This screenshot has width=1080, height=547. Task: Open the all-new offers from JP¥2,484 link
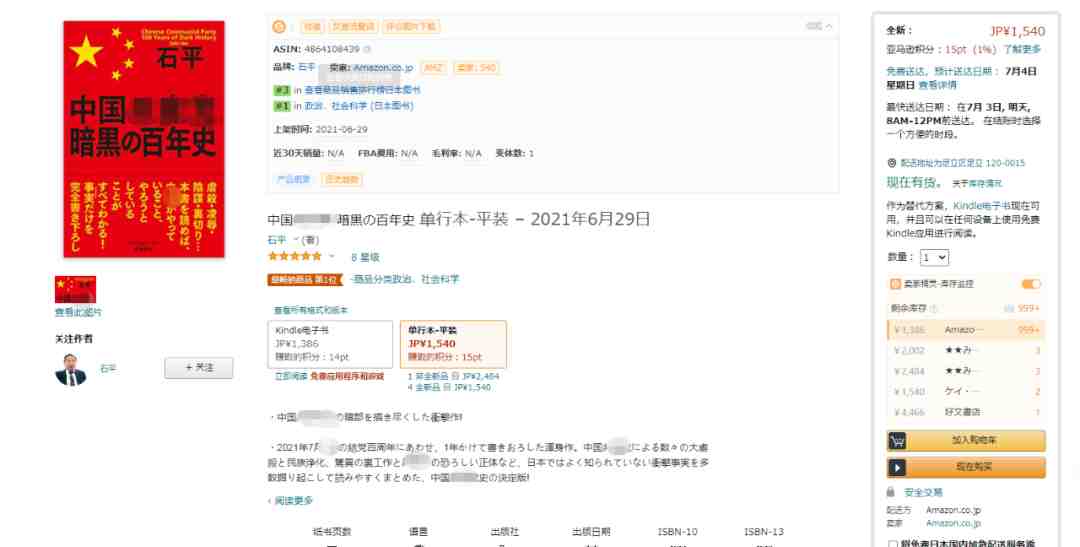tap(453, 377)
